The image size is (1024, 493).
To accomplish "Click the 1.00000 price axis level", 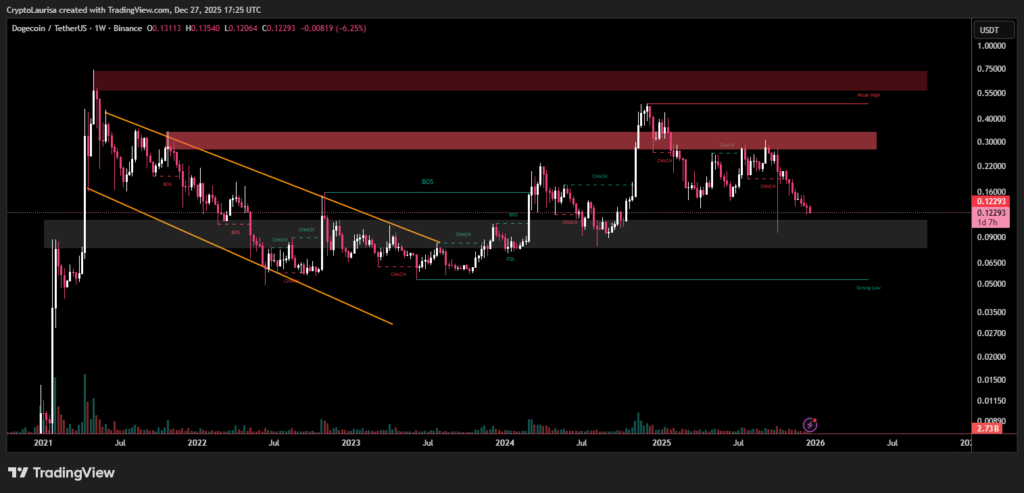I will pyautogui.click(x=991, y=46).
